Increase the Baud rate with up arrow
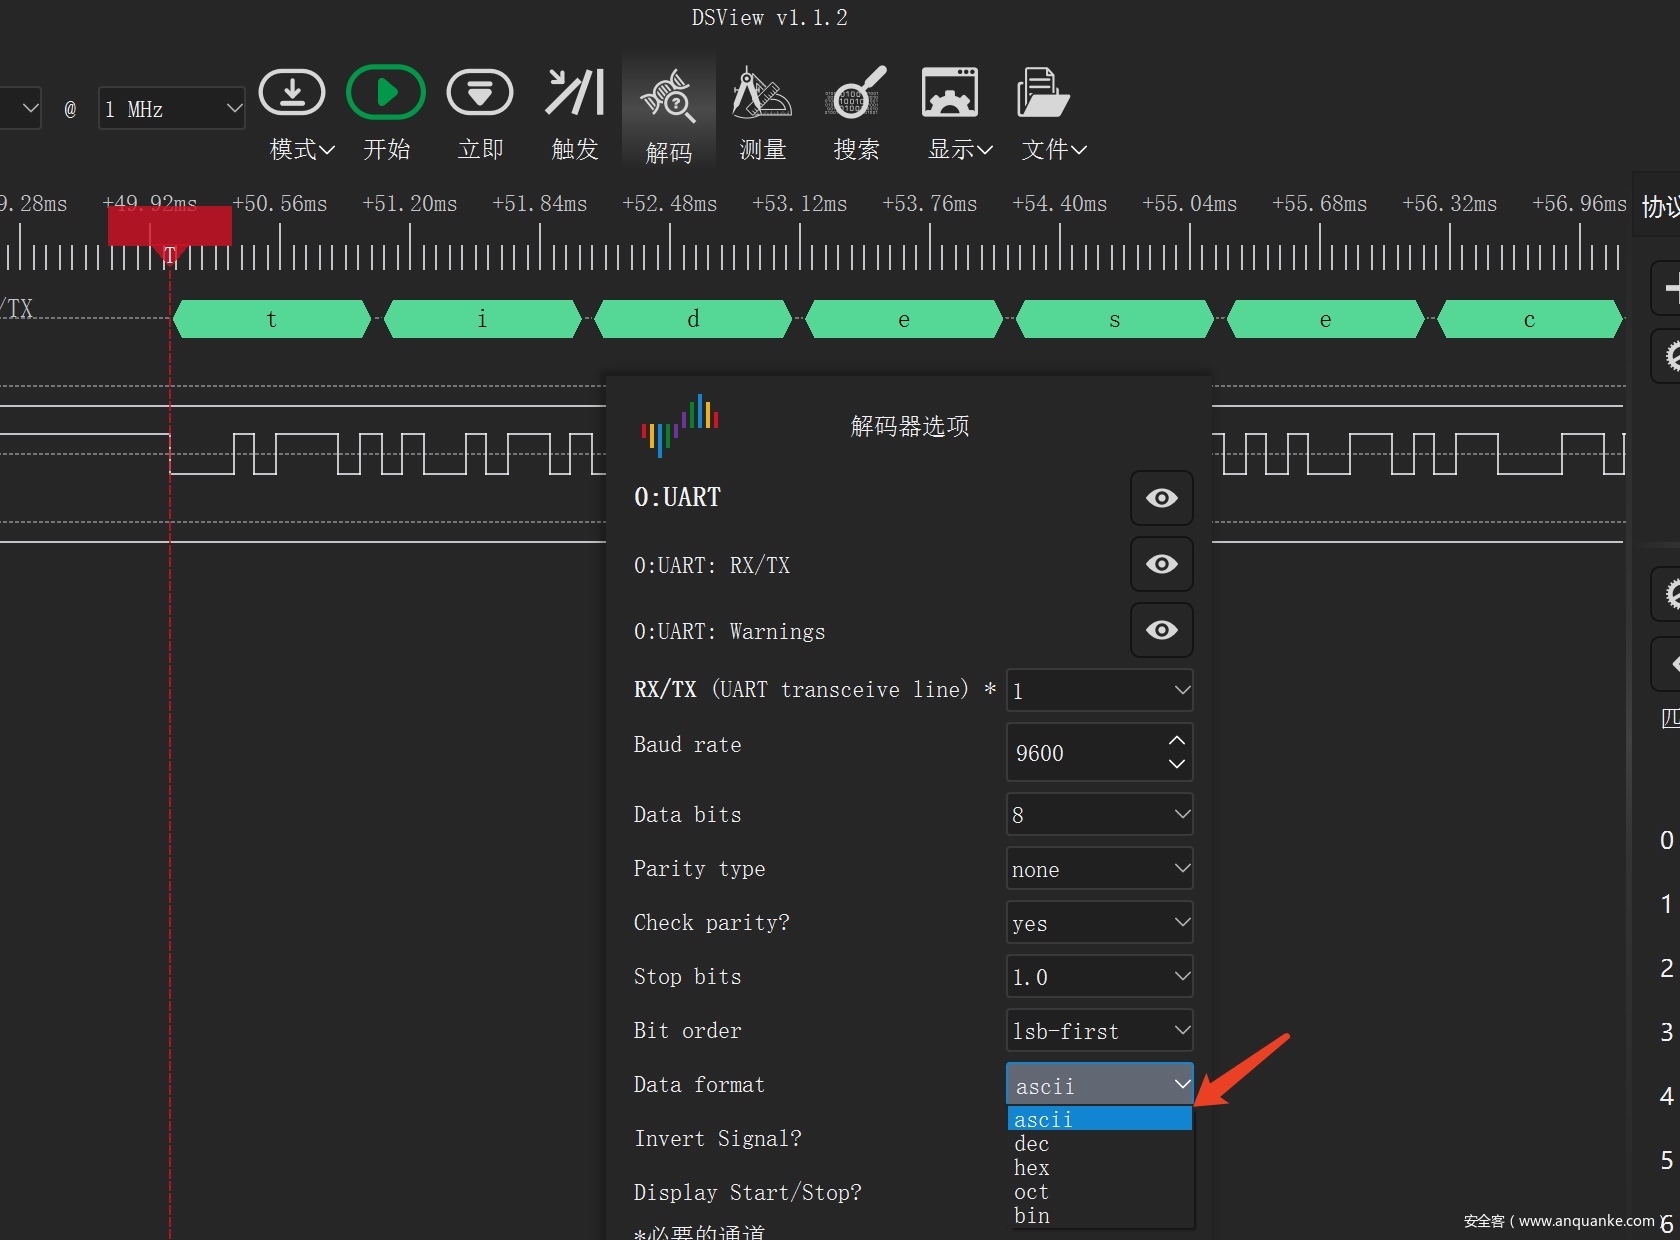Viewport: 1680px width, 1240px height. tap(1177, 741)
